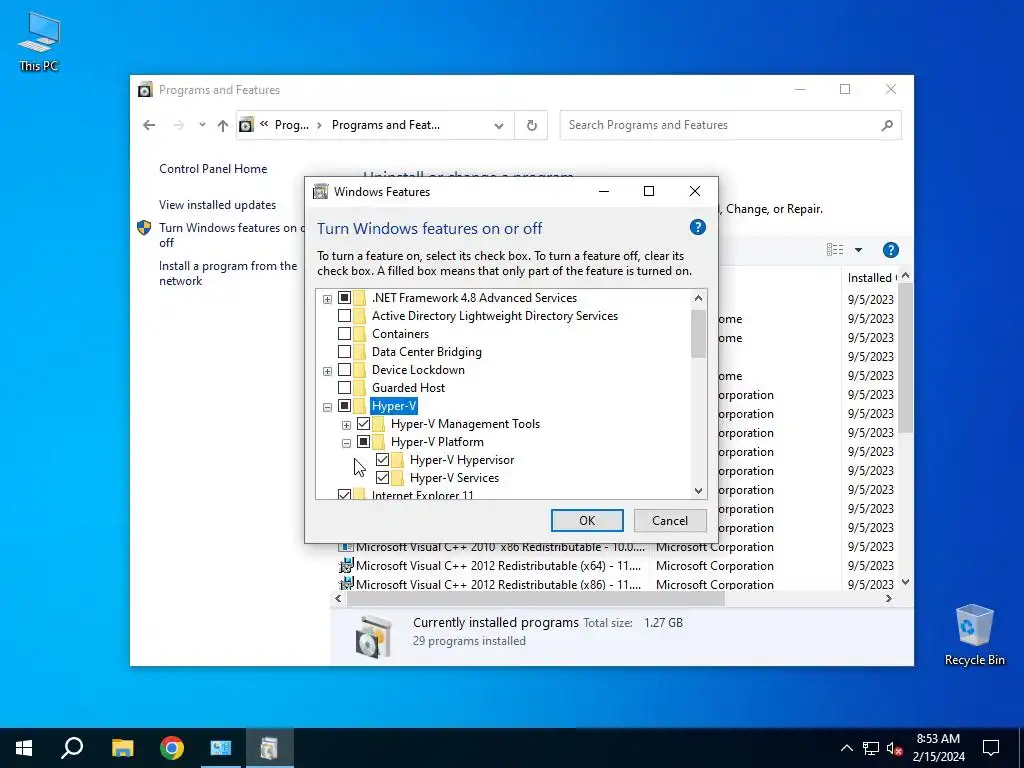Confirm changes with the OK button
This screenshot has width=1024, height=768.
pos(587,520)
